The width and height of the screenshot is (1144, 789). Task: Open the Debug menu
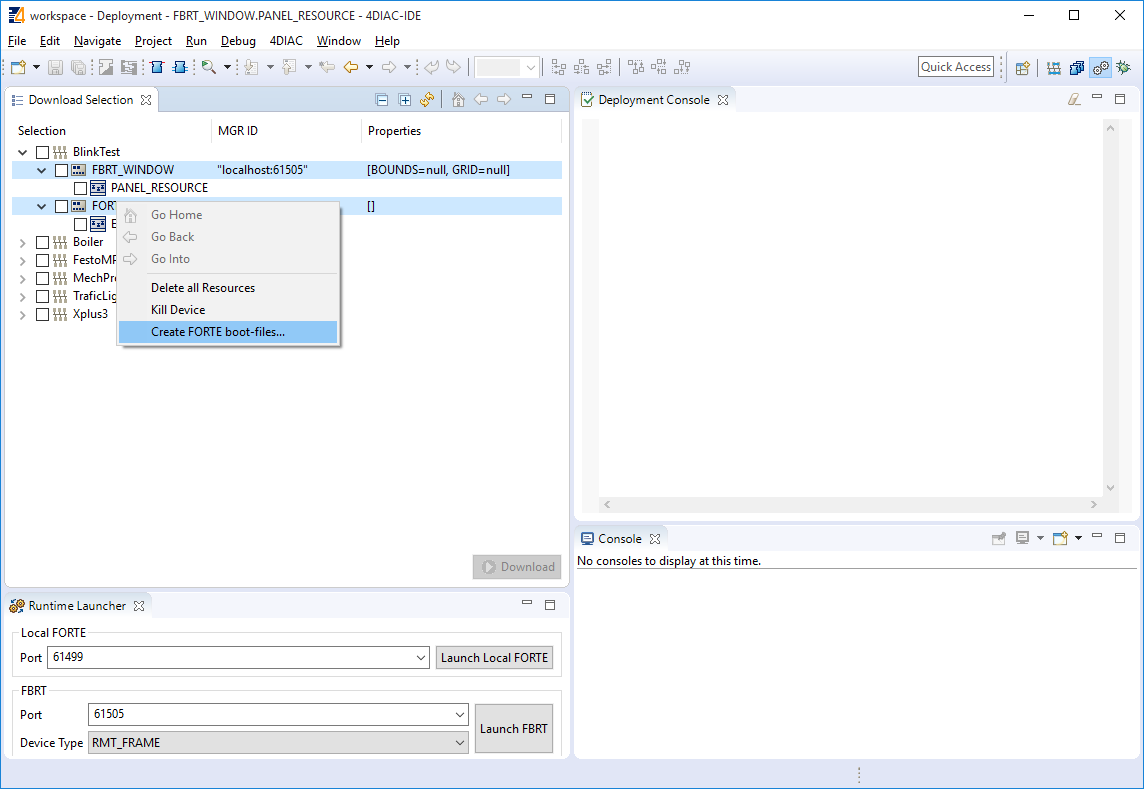coord(238,41)
